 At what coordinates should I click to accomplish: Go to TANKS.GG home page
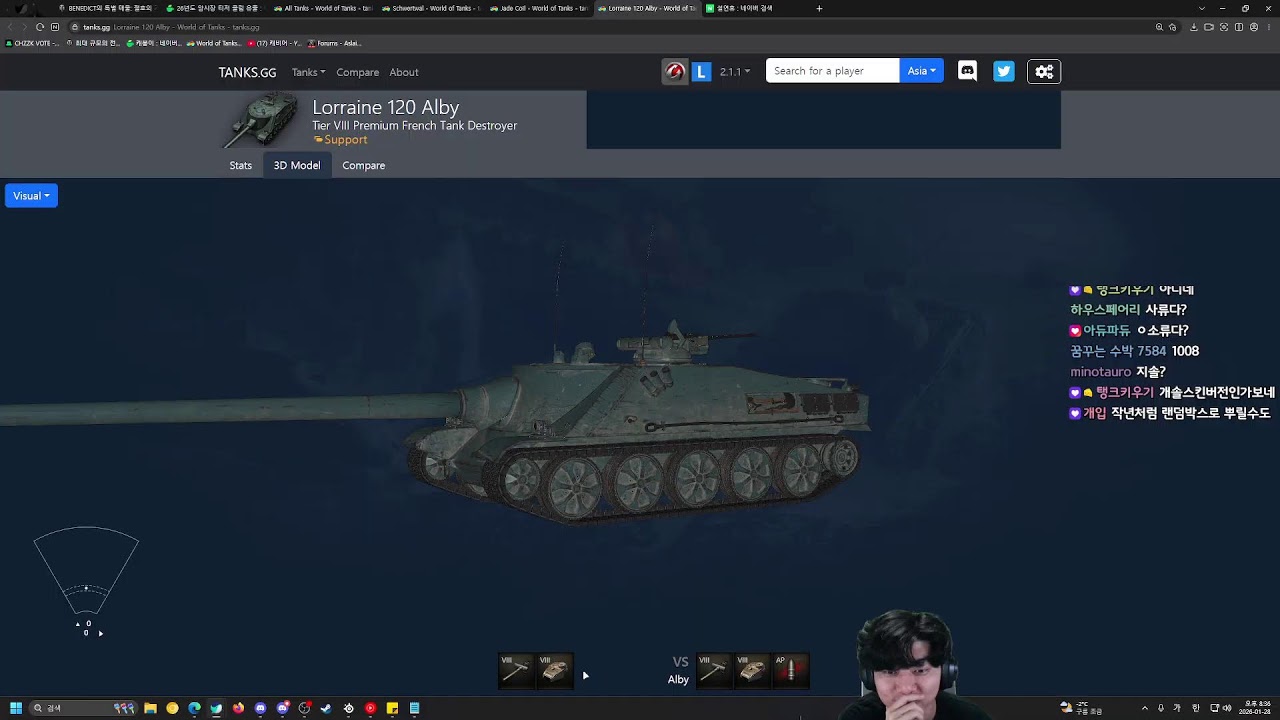tap(247, 72)
